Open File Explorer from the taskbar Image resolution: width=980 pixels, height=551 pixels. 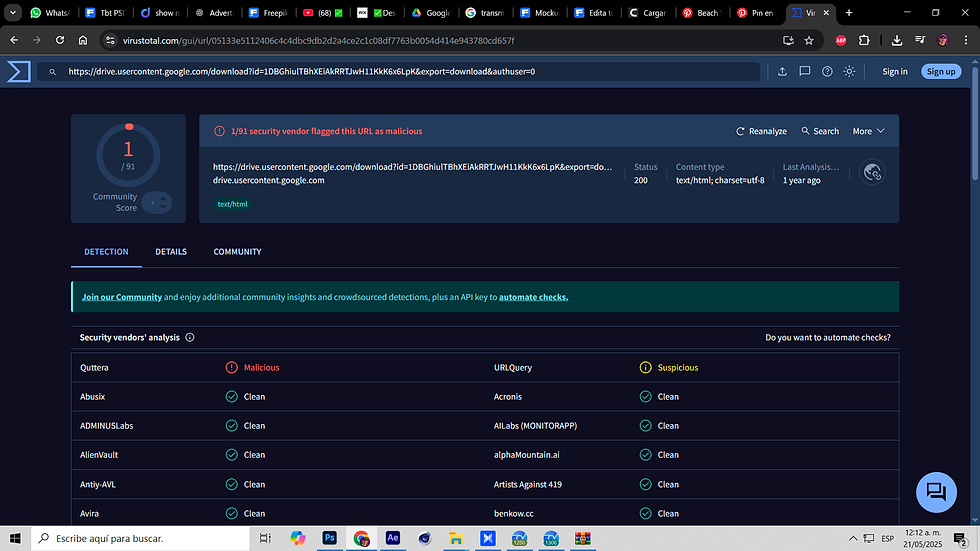pyautogui.click(x=456, y=538)
